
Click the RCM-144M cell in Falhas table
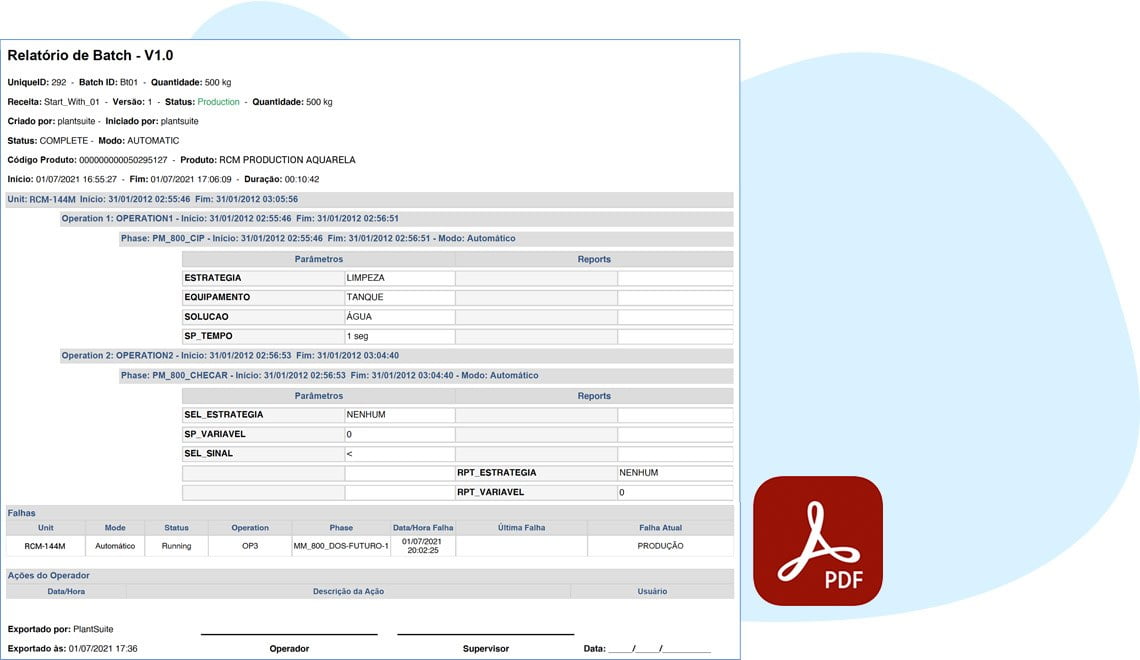point(45,546)
